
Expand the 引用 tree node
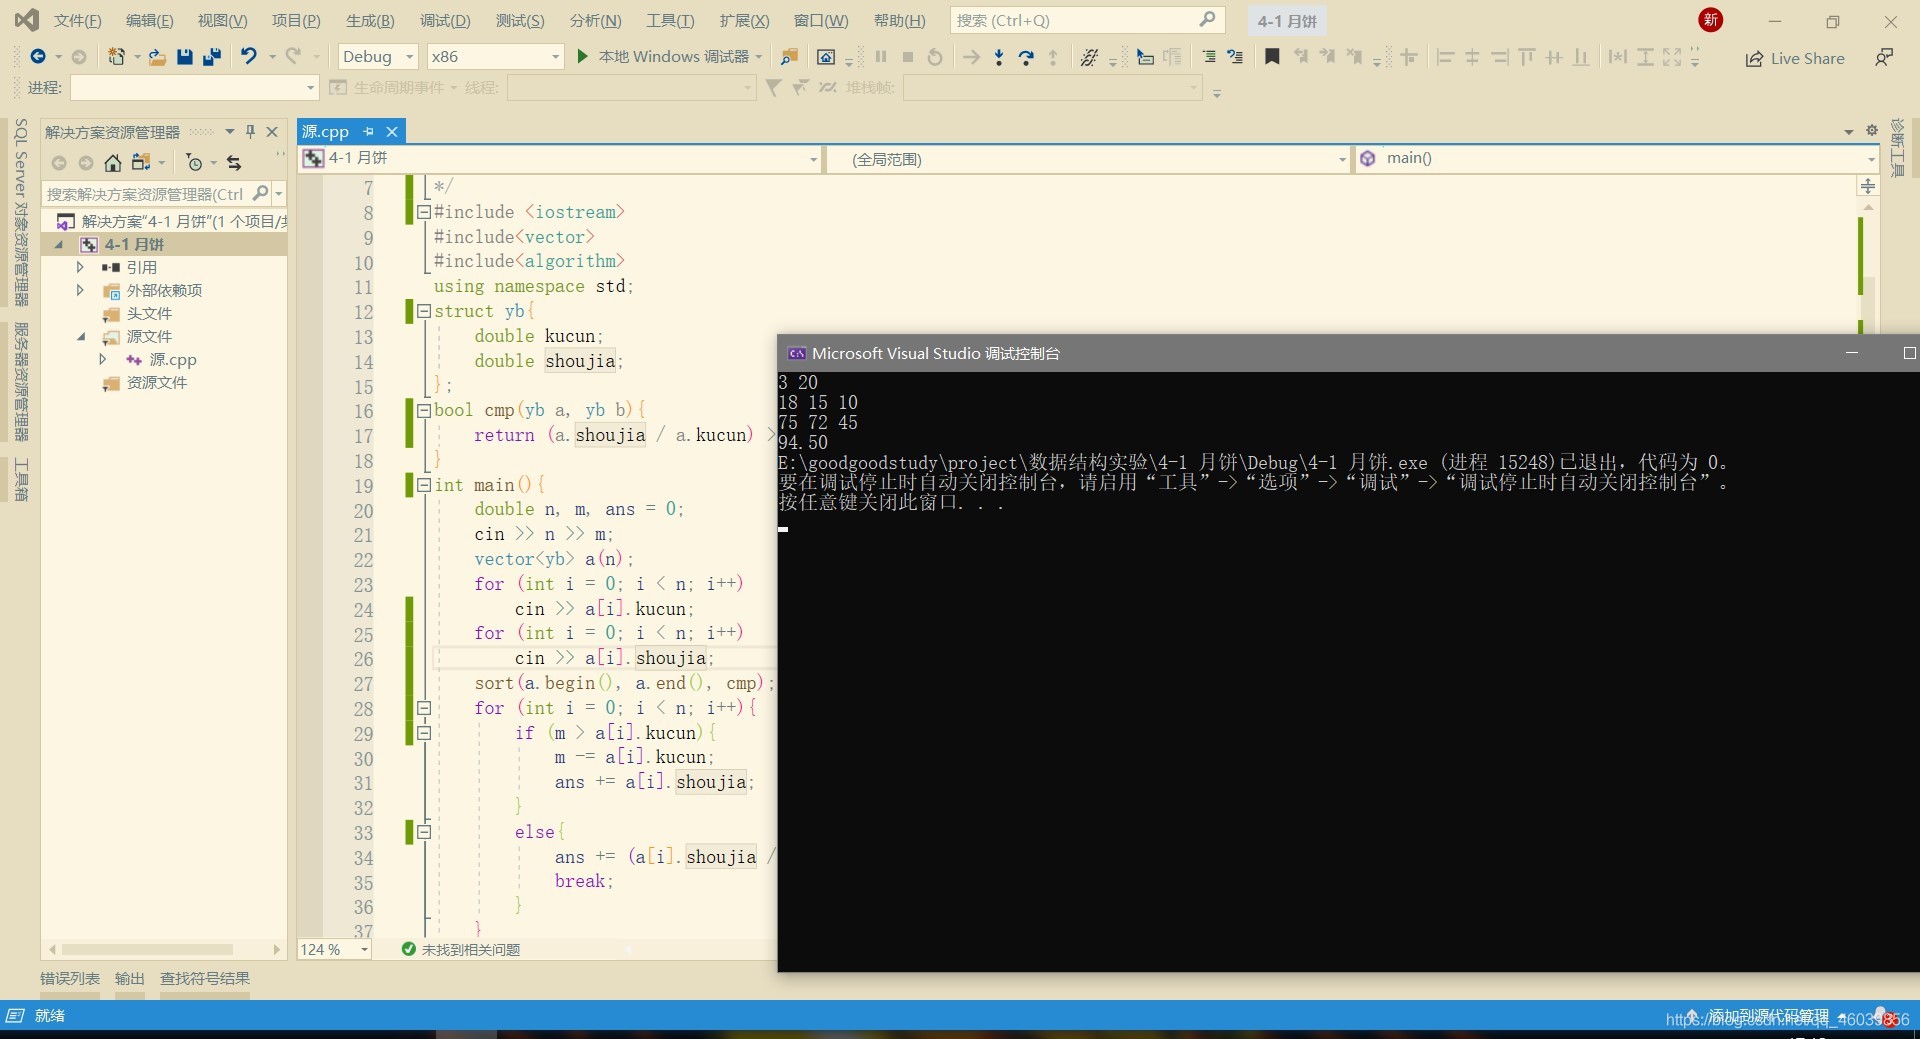80,267
